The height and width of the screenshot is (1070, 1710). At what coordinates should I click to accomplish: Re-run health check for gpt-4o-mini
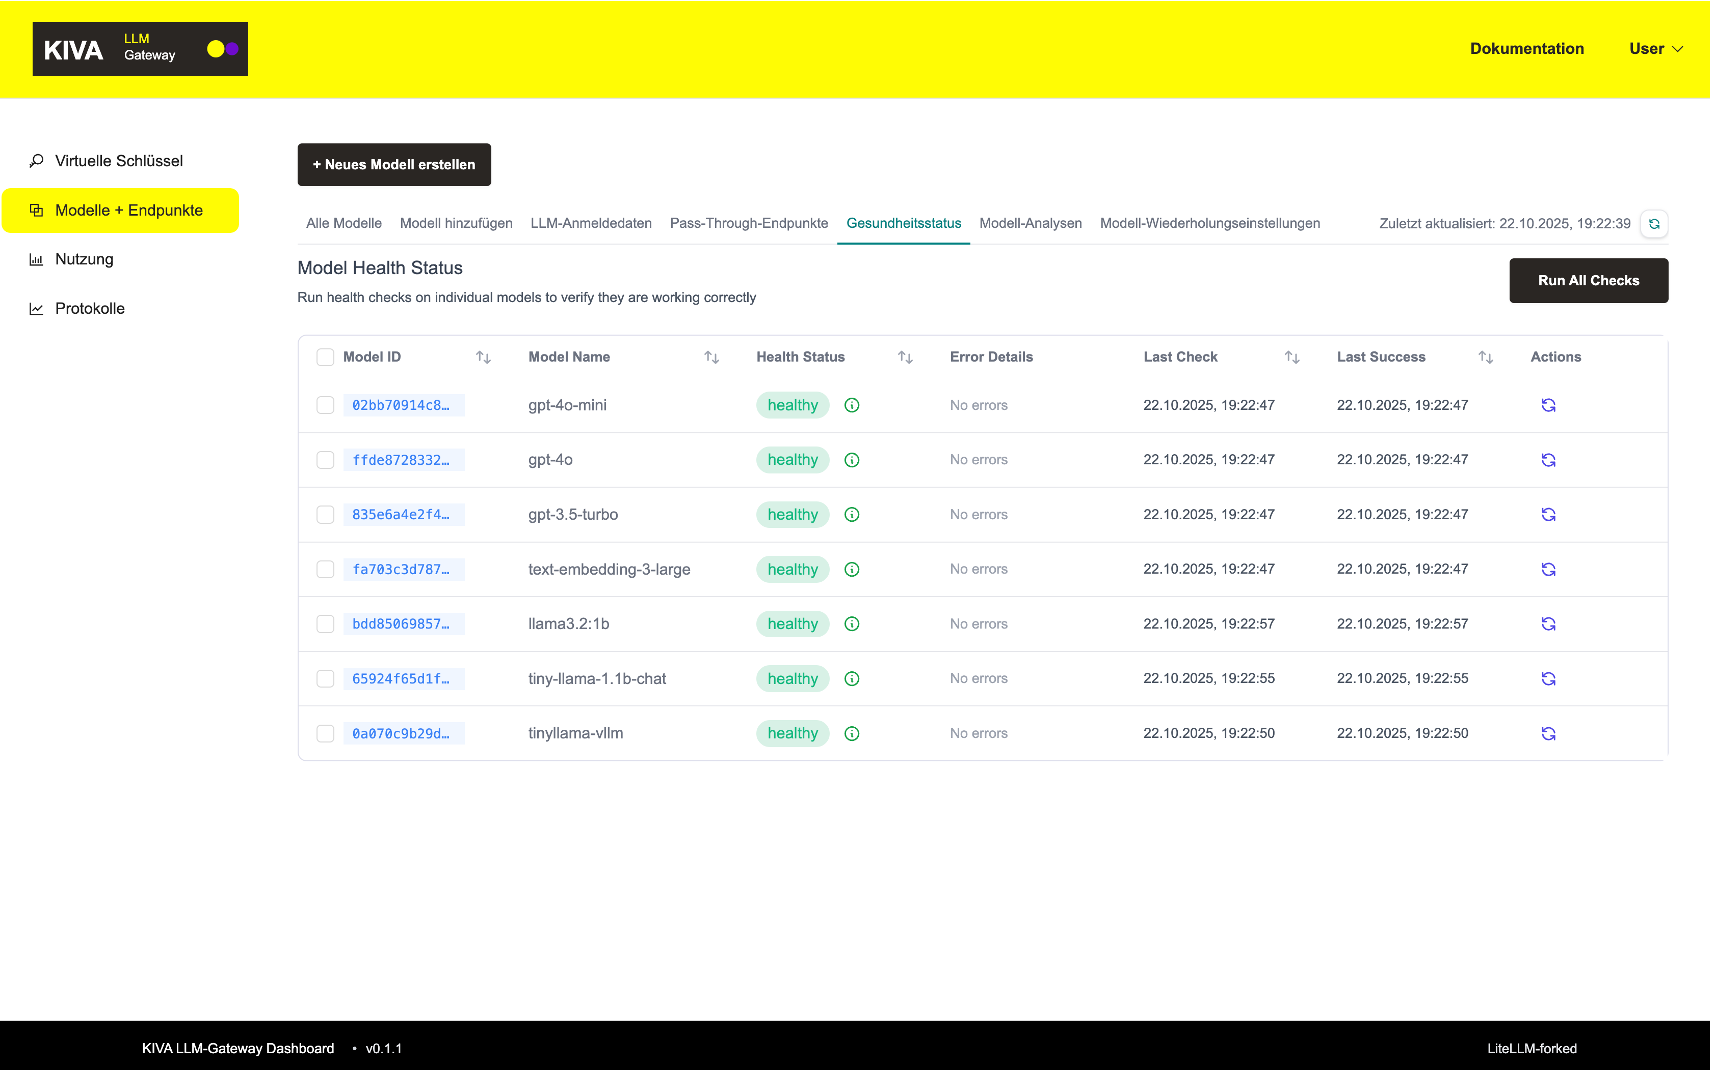pyautogui.click(x=1548, y=405)
